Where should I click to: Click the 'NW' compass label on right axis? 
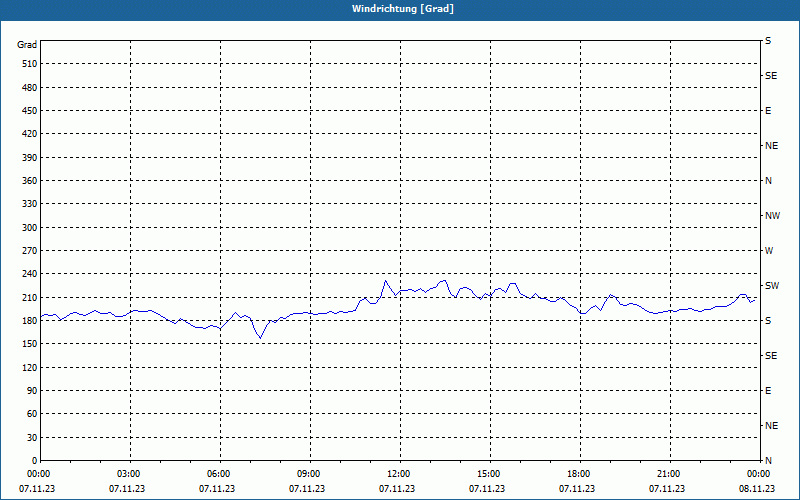click(x=772, y=216)
